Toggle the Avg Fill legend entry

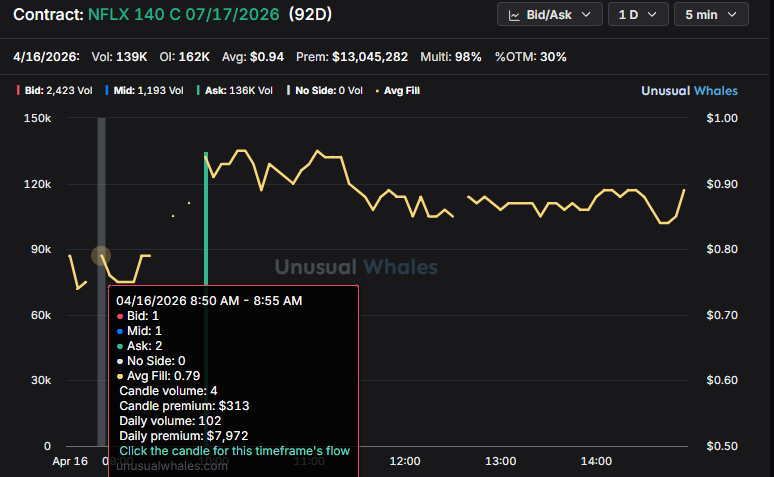[x=397, y=90]
